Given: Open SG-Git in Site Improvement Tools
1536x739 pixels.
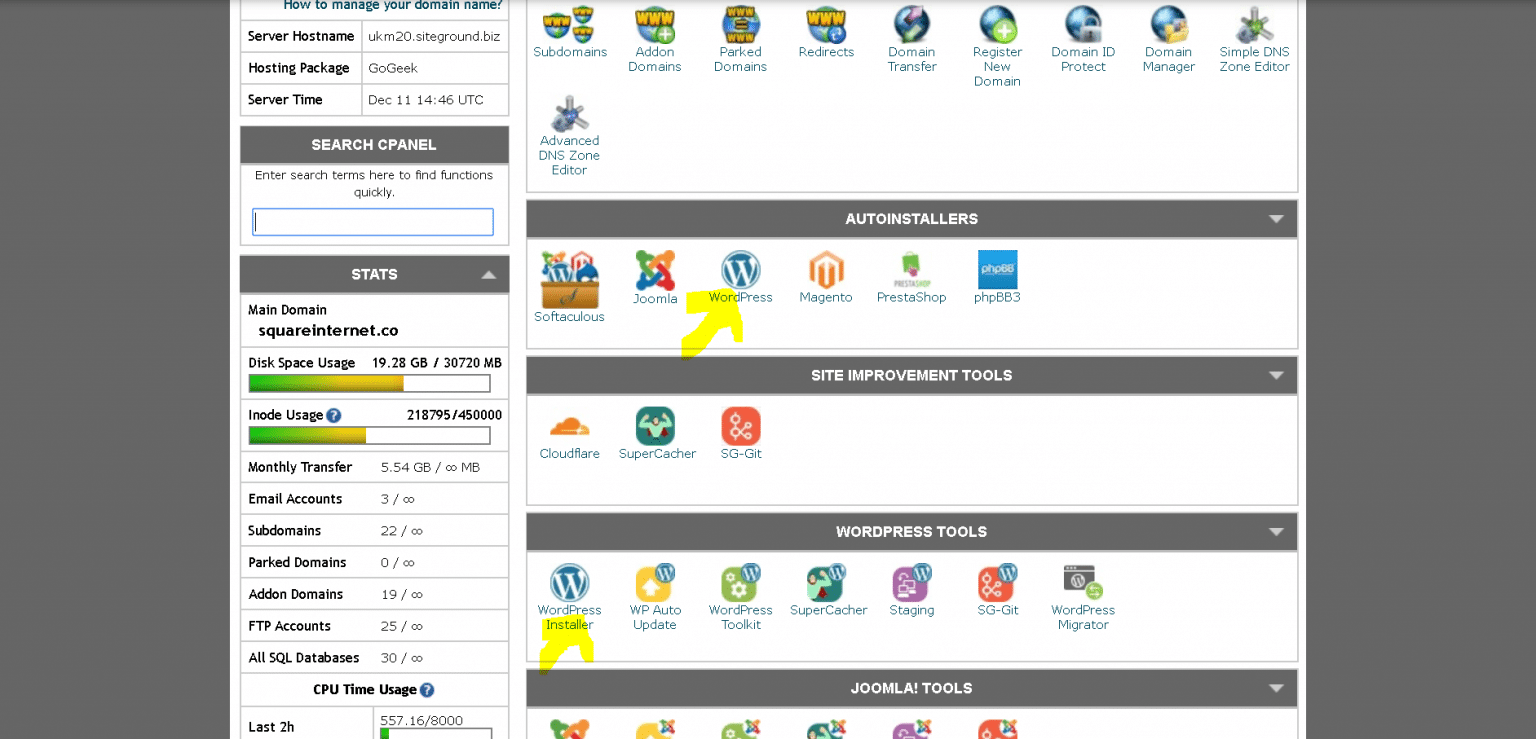Looking at the screenshot, I should point(741,434).
